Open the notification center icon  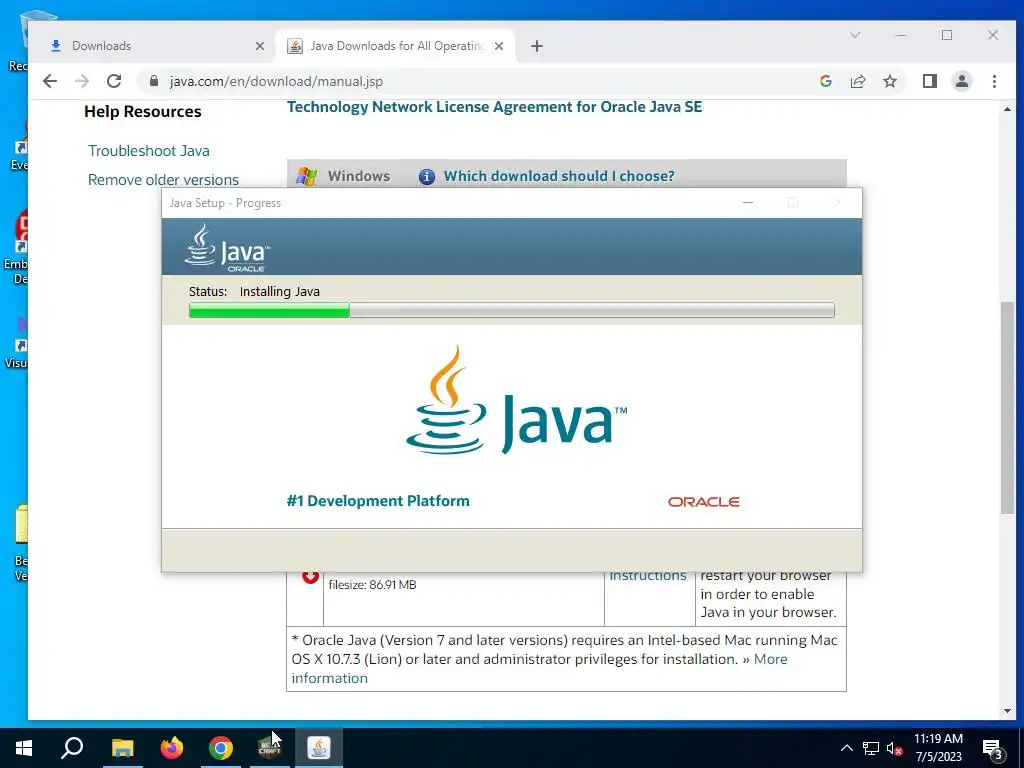point(993,749)
